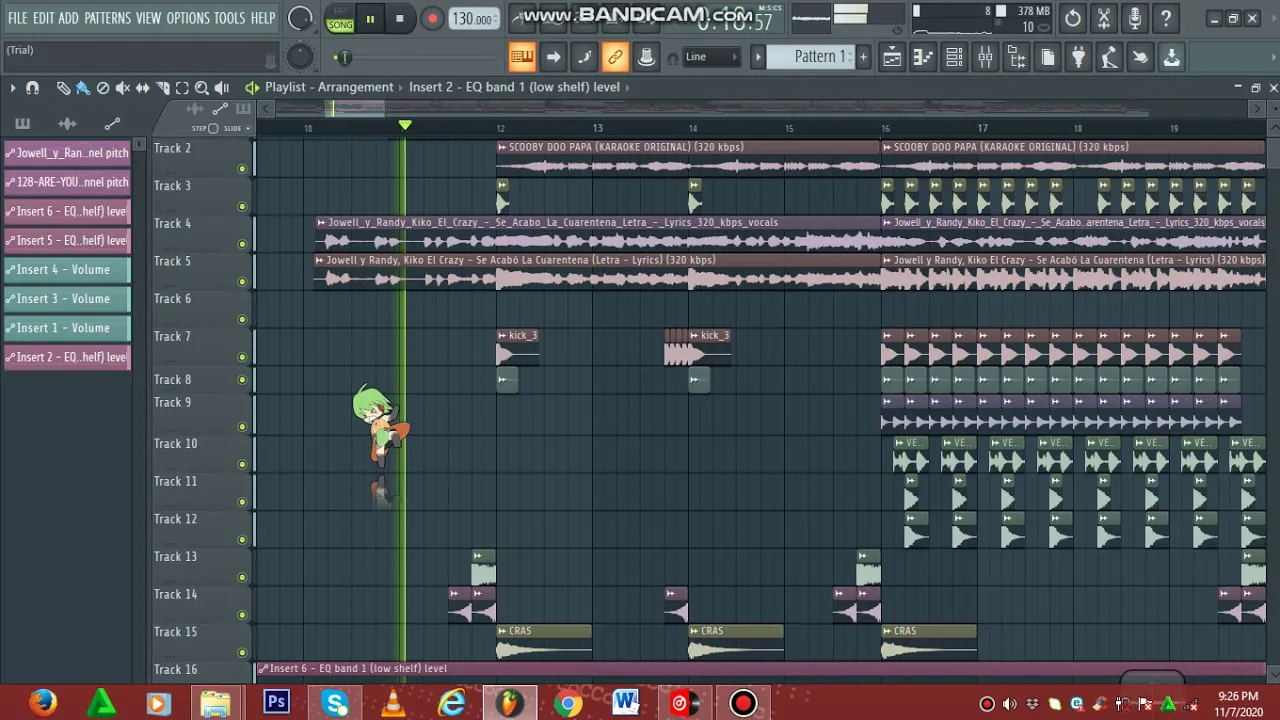Viewport: 1280px width, 720px height.
Task: Open the Channel rack icon
Action: tap(954, 57)
